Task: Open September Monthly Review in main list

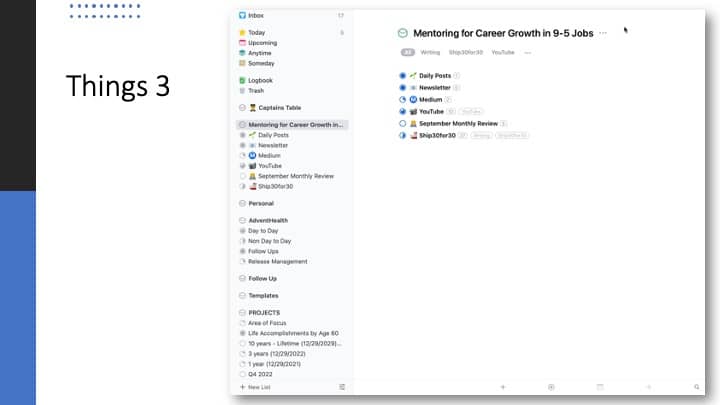Action: point(458,123)
